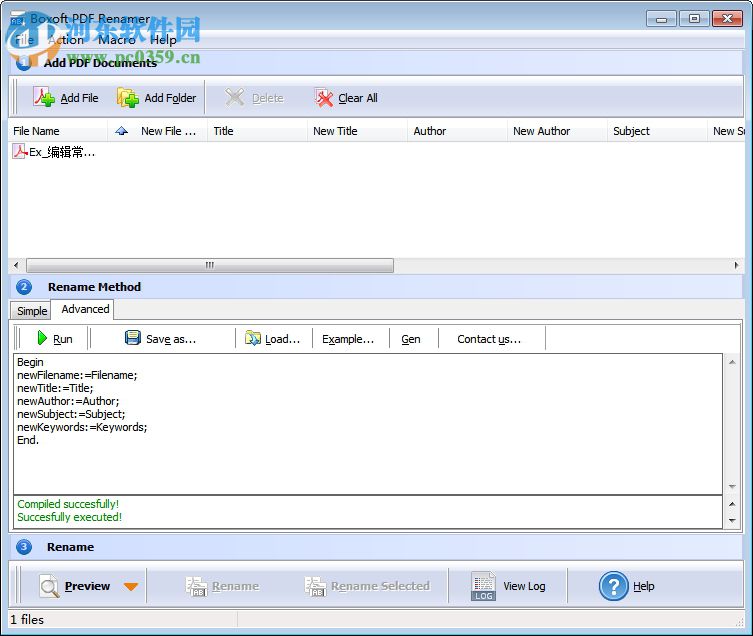The height and width of the screenshot is (636, 753).
Task: Click the Title column header
Action: pyautogui.click(x=257, y=131)
